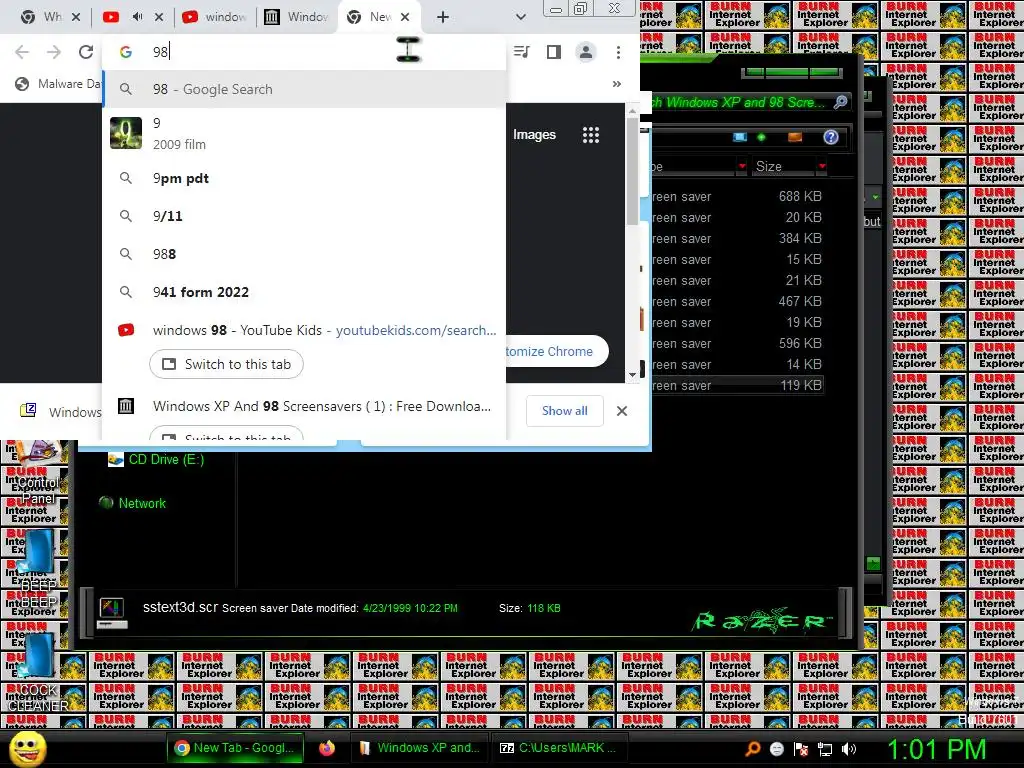Sort by the Size column header
The height and width of the screenshot is (768, 1024).
coord(784,167)
